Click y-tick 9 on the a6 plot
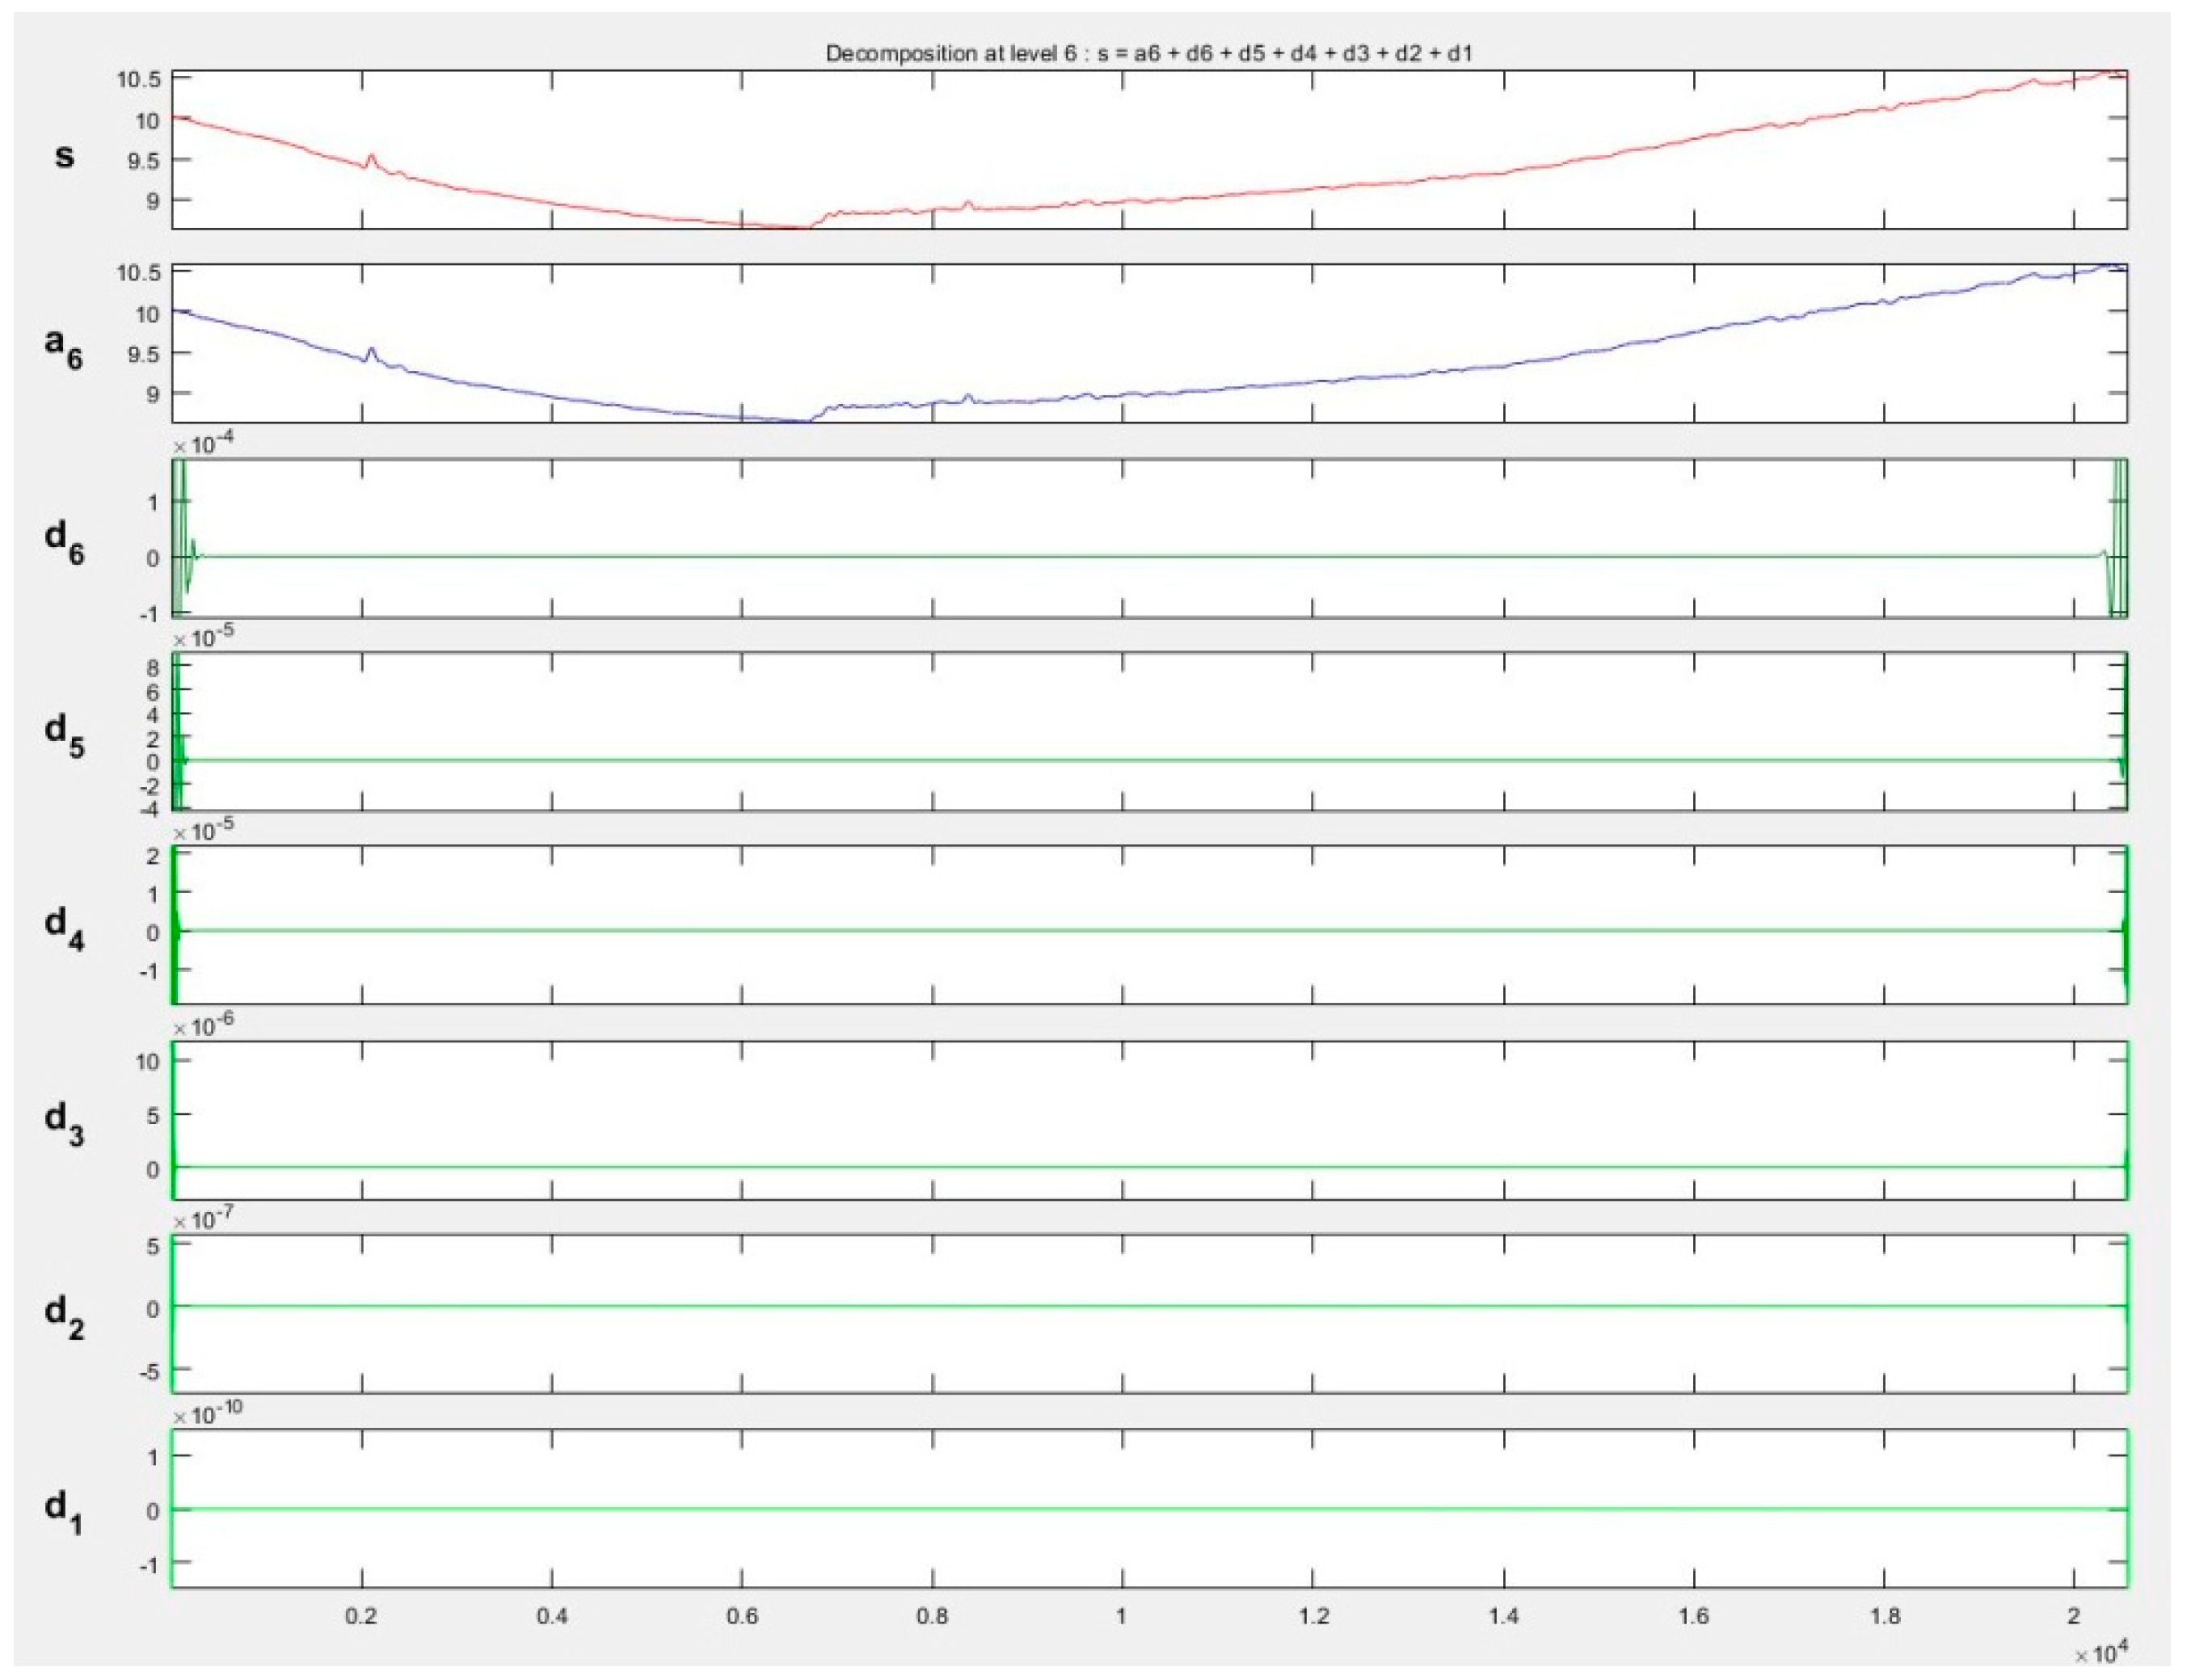 (153, 395)
